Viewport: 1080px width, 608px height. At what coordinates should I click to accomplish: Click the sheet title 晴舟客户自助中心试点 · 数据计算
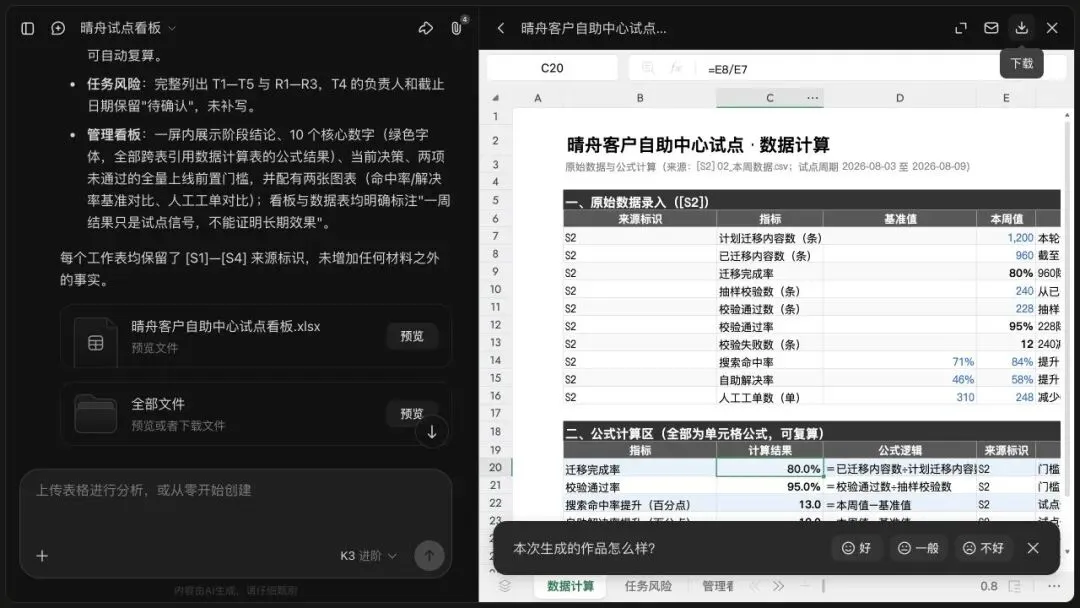pos(698,145)
